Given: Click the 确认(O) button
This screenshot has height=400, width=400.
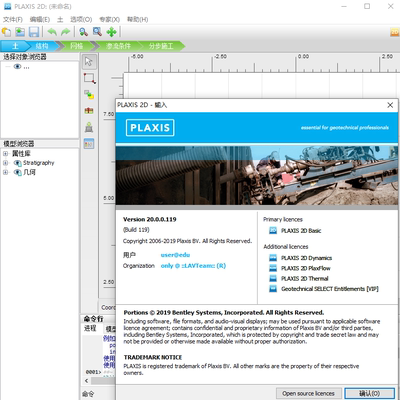Looking at the screenshot, I should 370,393.
